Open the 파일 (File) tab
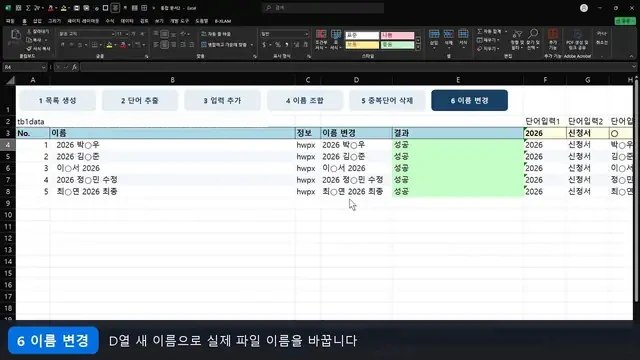640x360 pixels. 10,21
